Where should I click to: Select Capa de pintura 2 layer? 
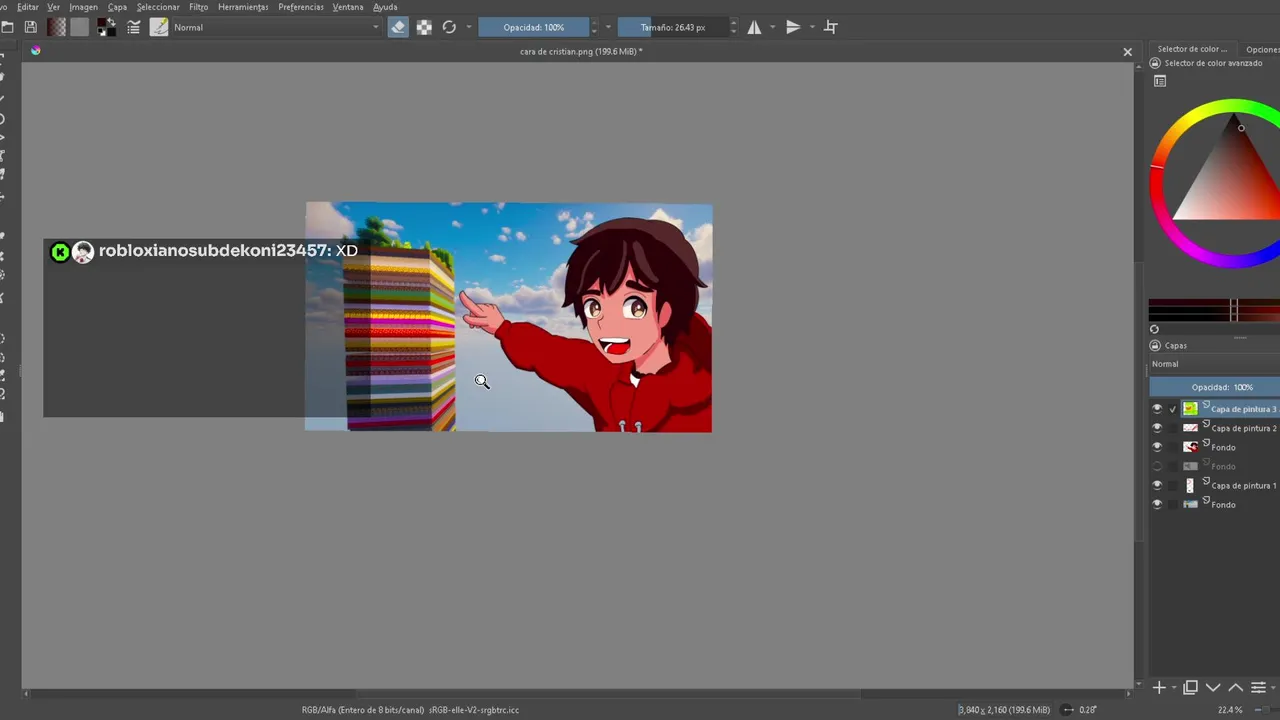coord(1243,428)
